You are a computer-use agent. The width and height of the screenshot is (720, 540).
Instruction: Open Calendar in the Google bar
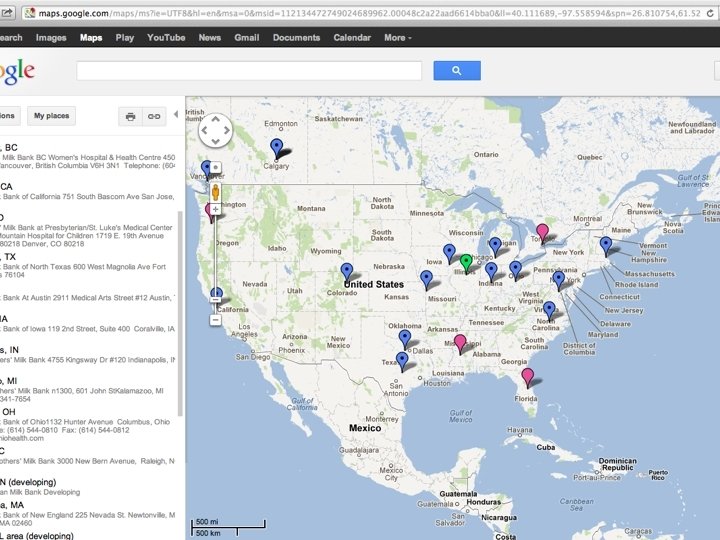click(352, 38)
